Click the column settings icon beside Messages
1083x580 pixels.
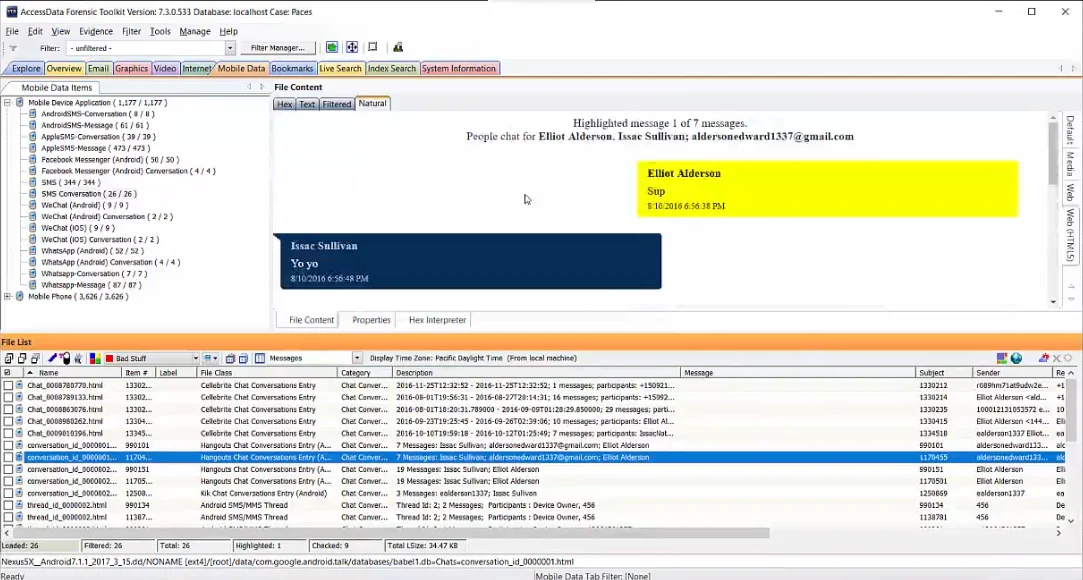tap(260, 358)
